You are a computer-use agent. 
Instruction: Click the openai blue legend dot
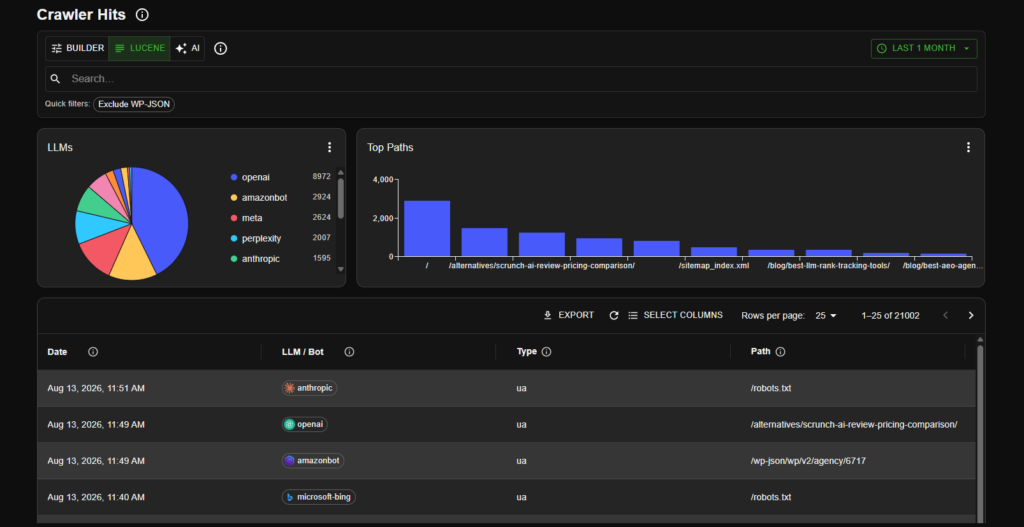(234, 177)
